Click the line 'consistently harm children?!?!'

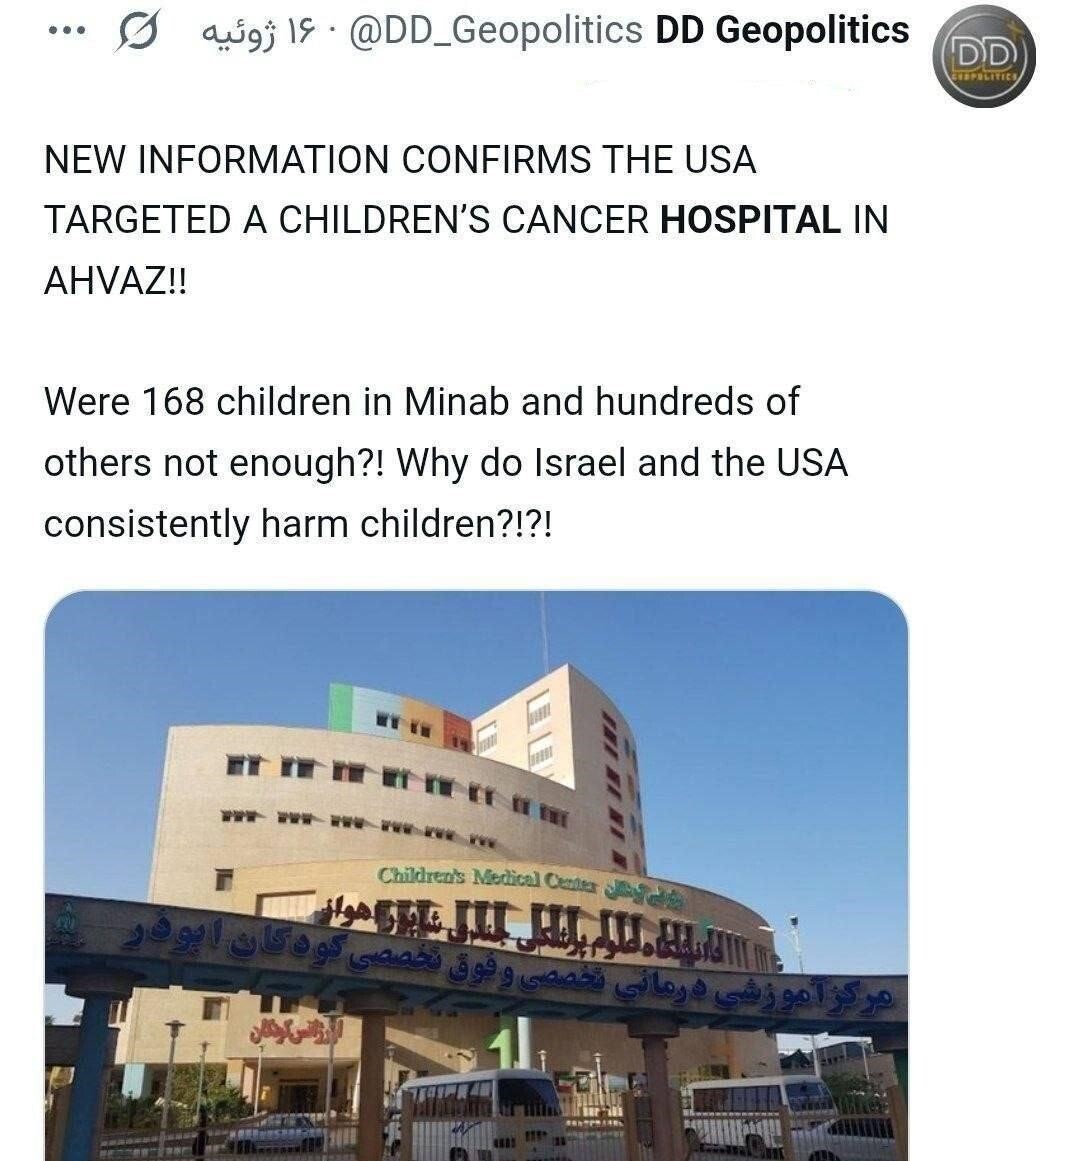(298, 524)
